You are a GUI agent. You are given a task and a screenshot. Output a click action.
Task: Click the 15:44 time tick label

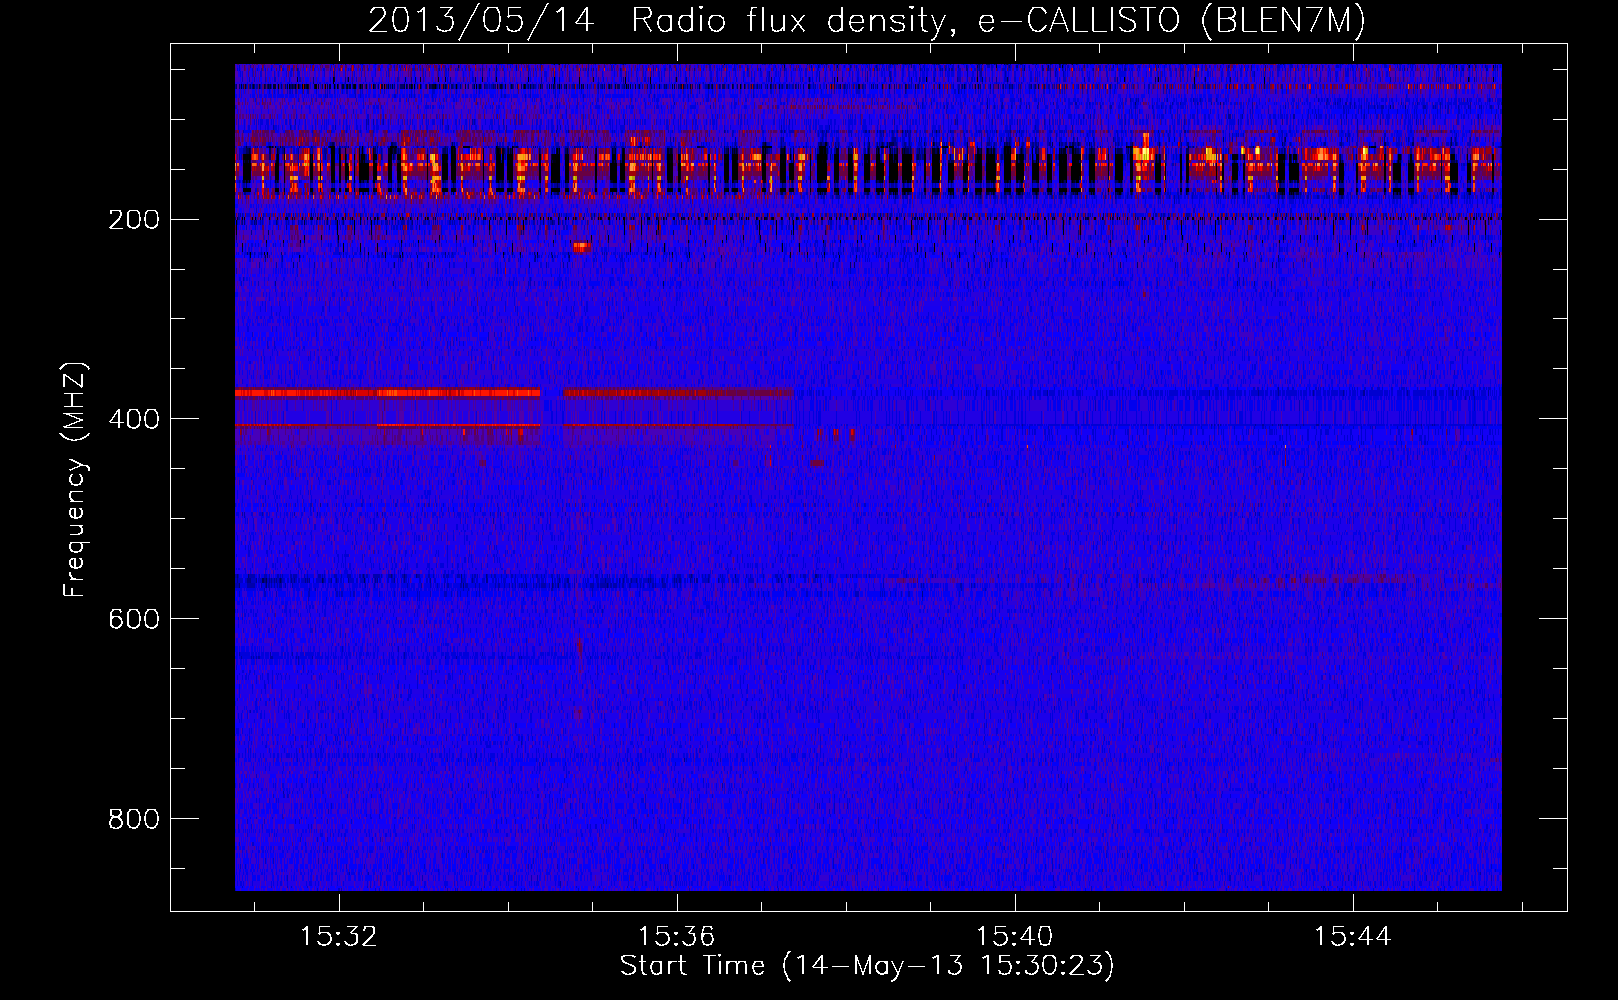click(x=1353, y=936)
